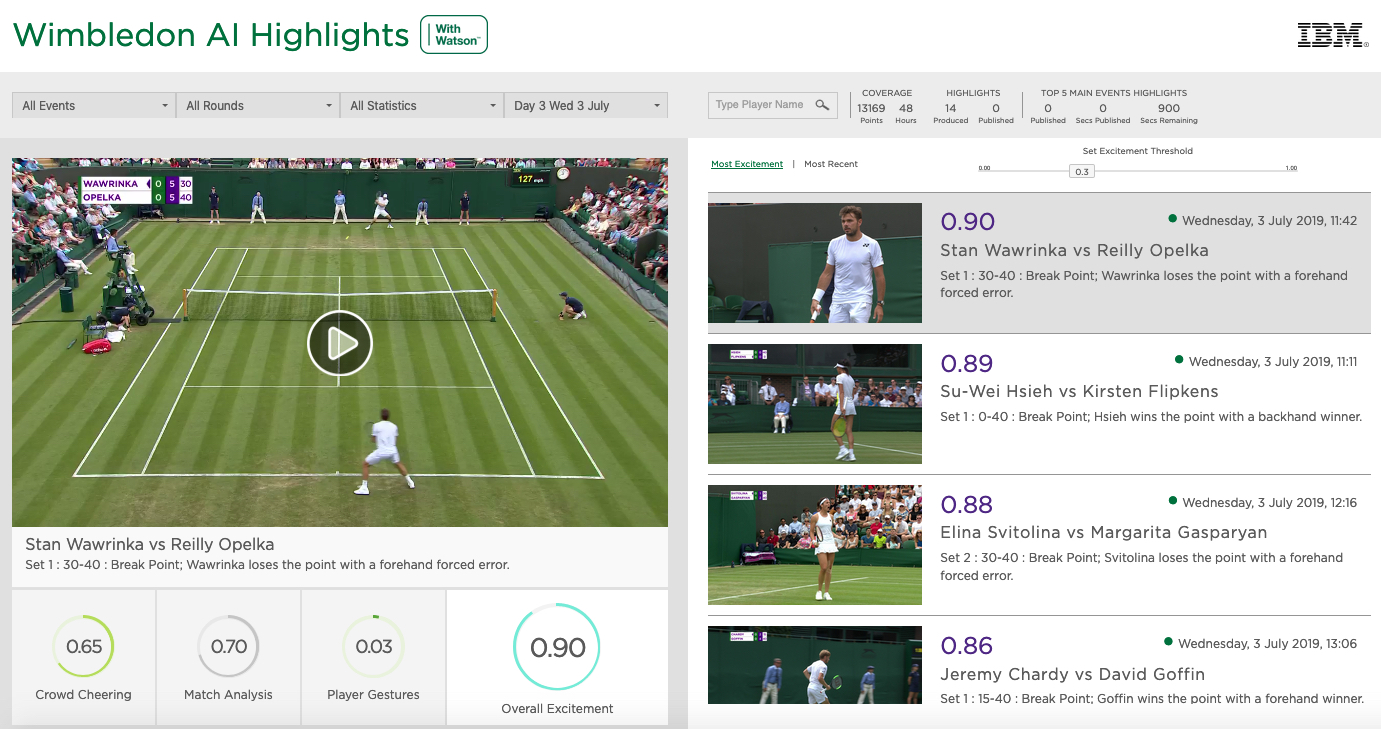The height and width of the screenshot is (729, 1381).
Task: Open the All Statistics dropdown
Action: pyautogui.click(x=422, y=105)
